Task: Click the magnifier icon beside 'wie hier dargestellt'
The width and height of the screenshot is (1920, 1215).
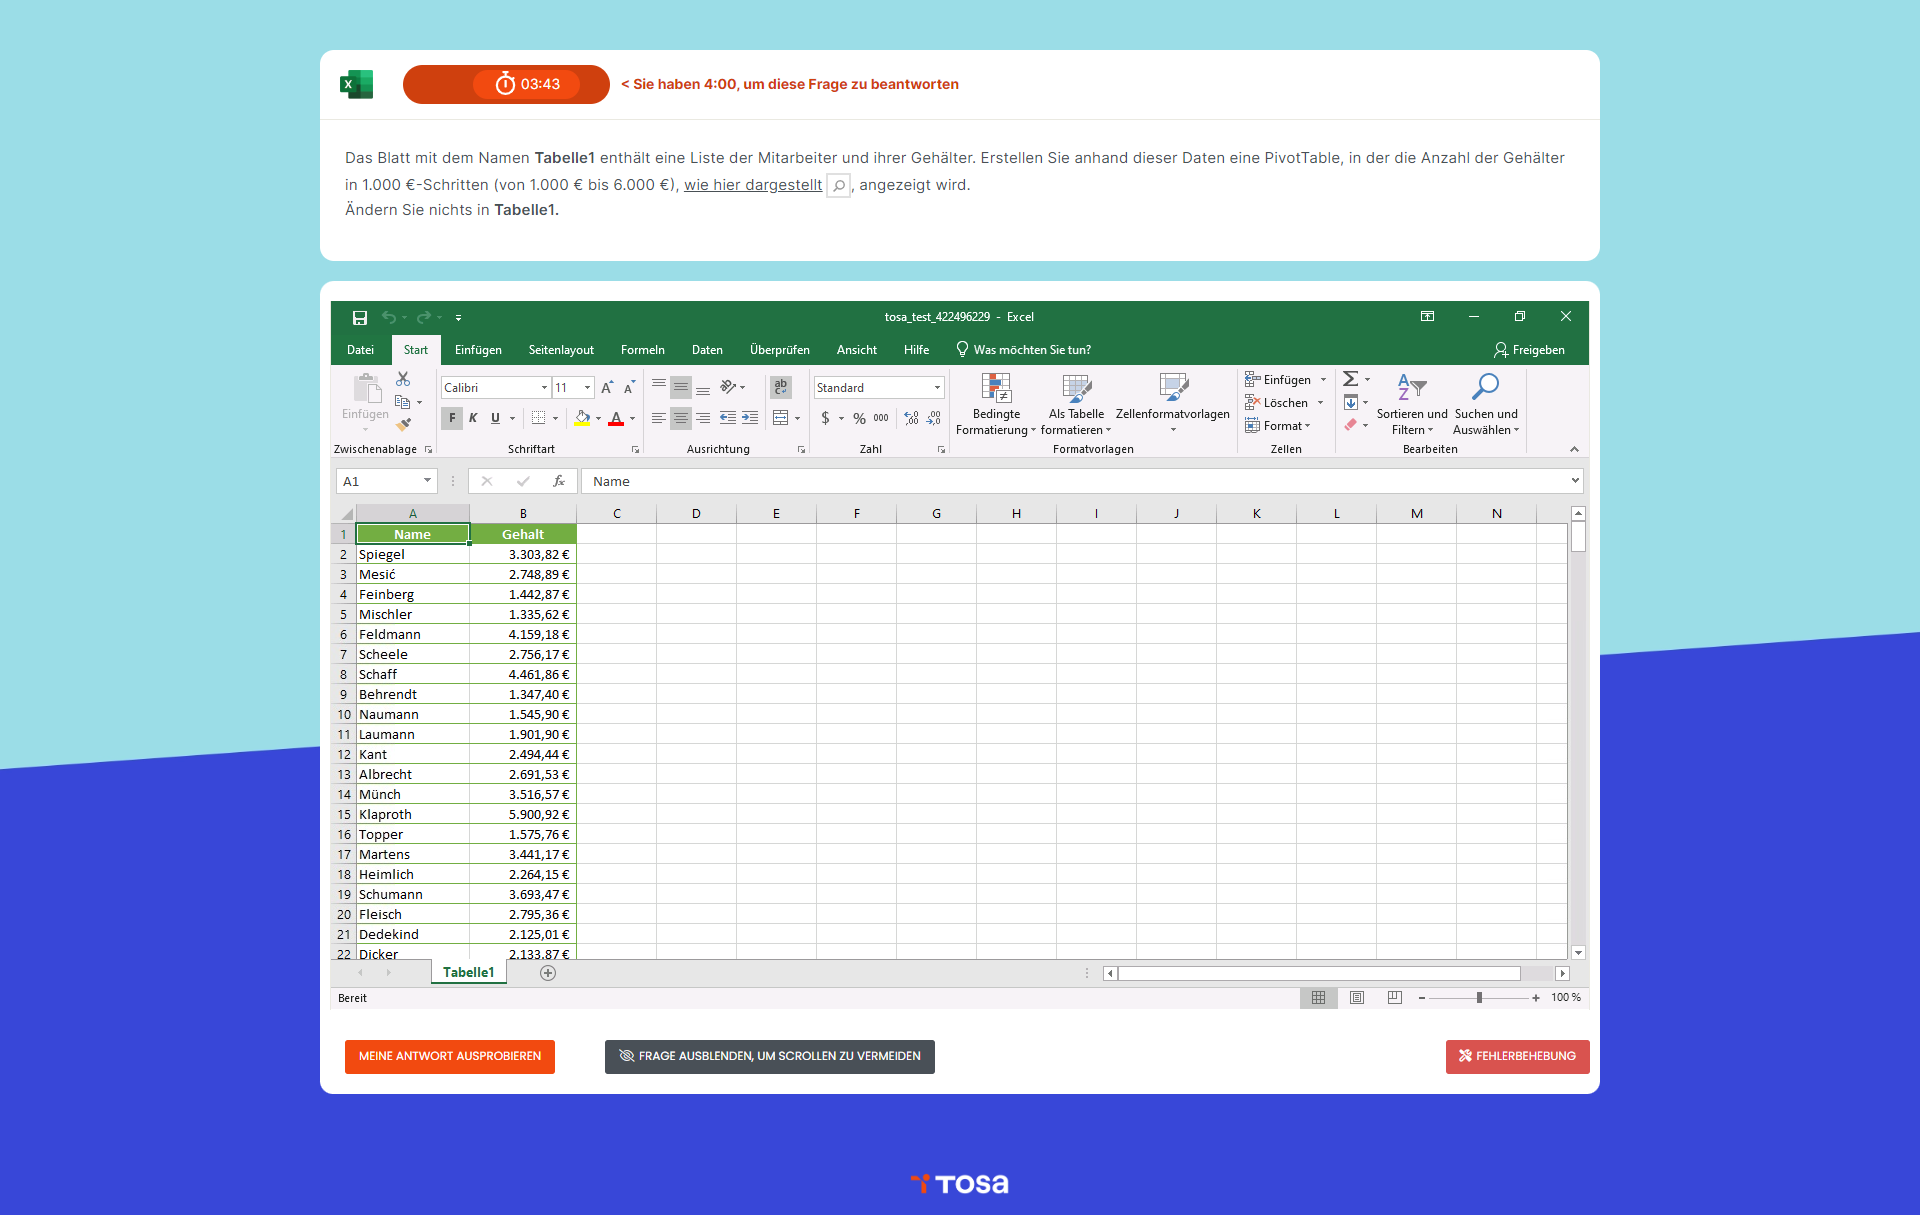Action: click(x=838, y=186)
